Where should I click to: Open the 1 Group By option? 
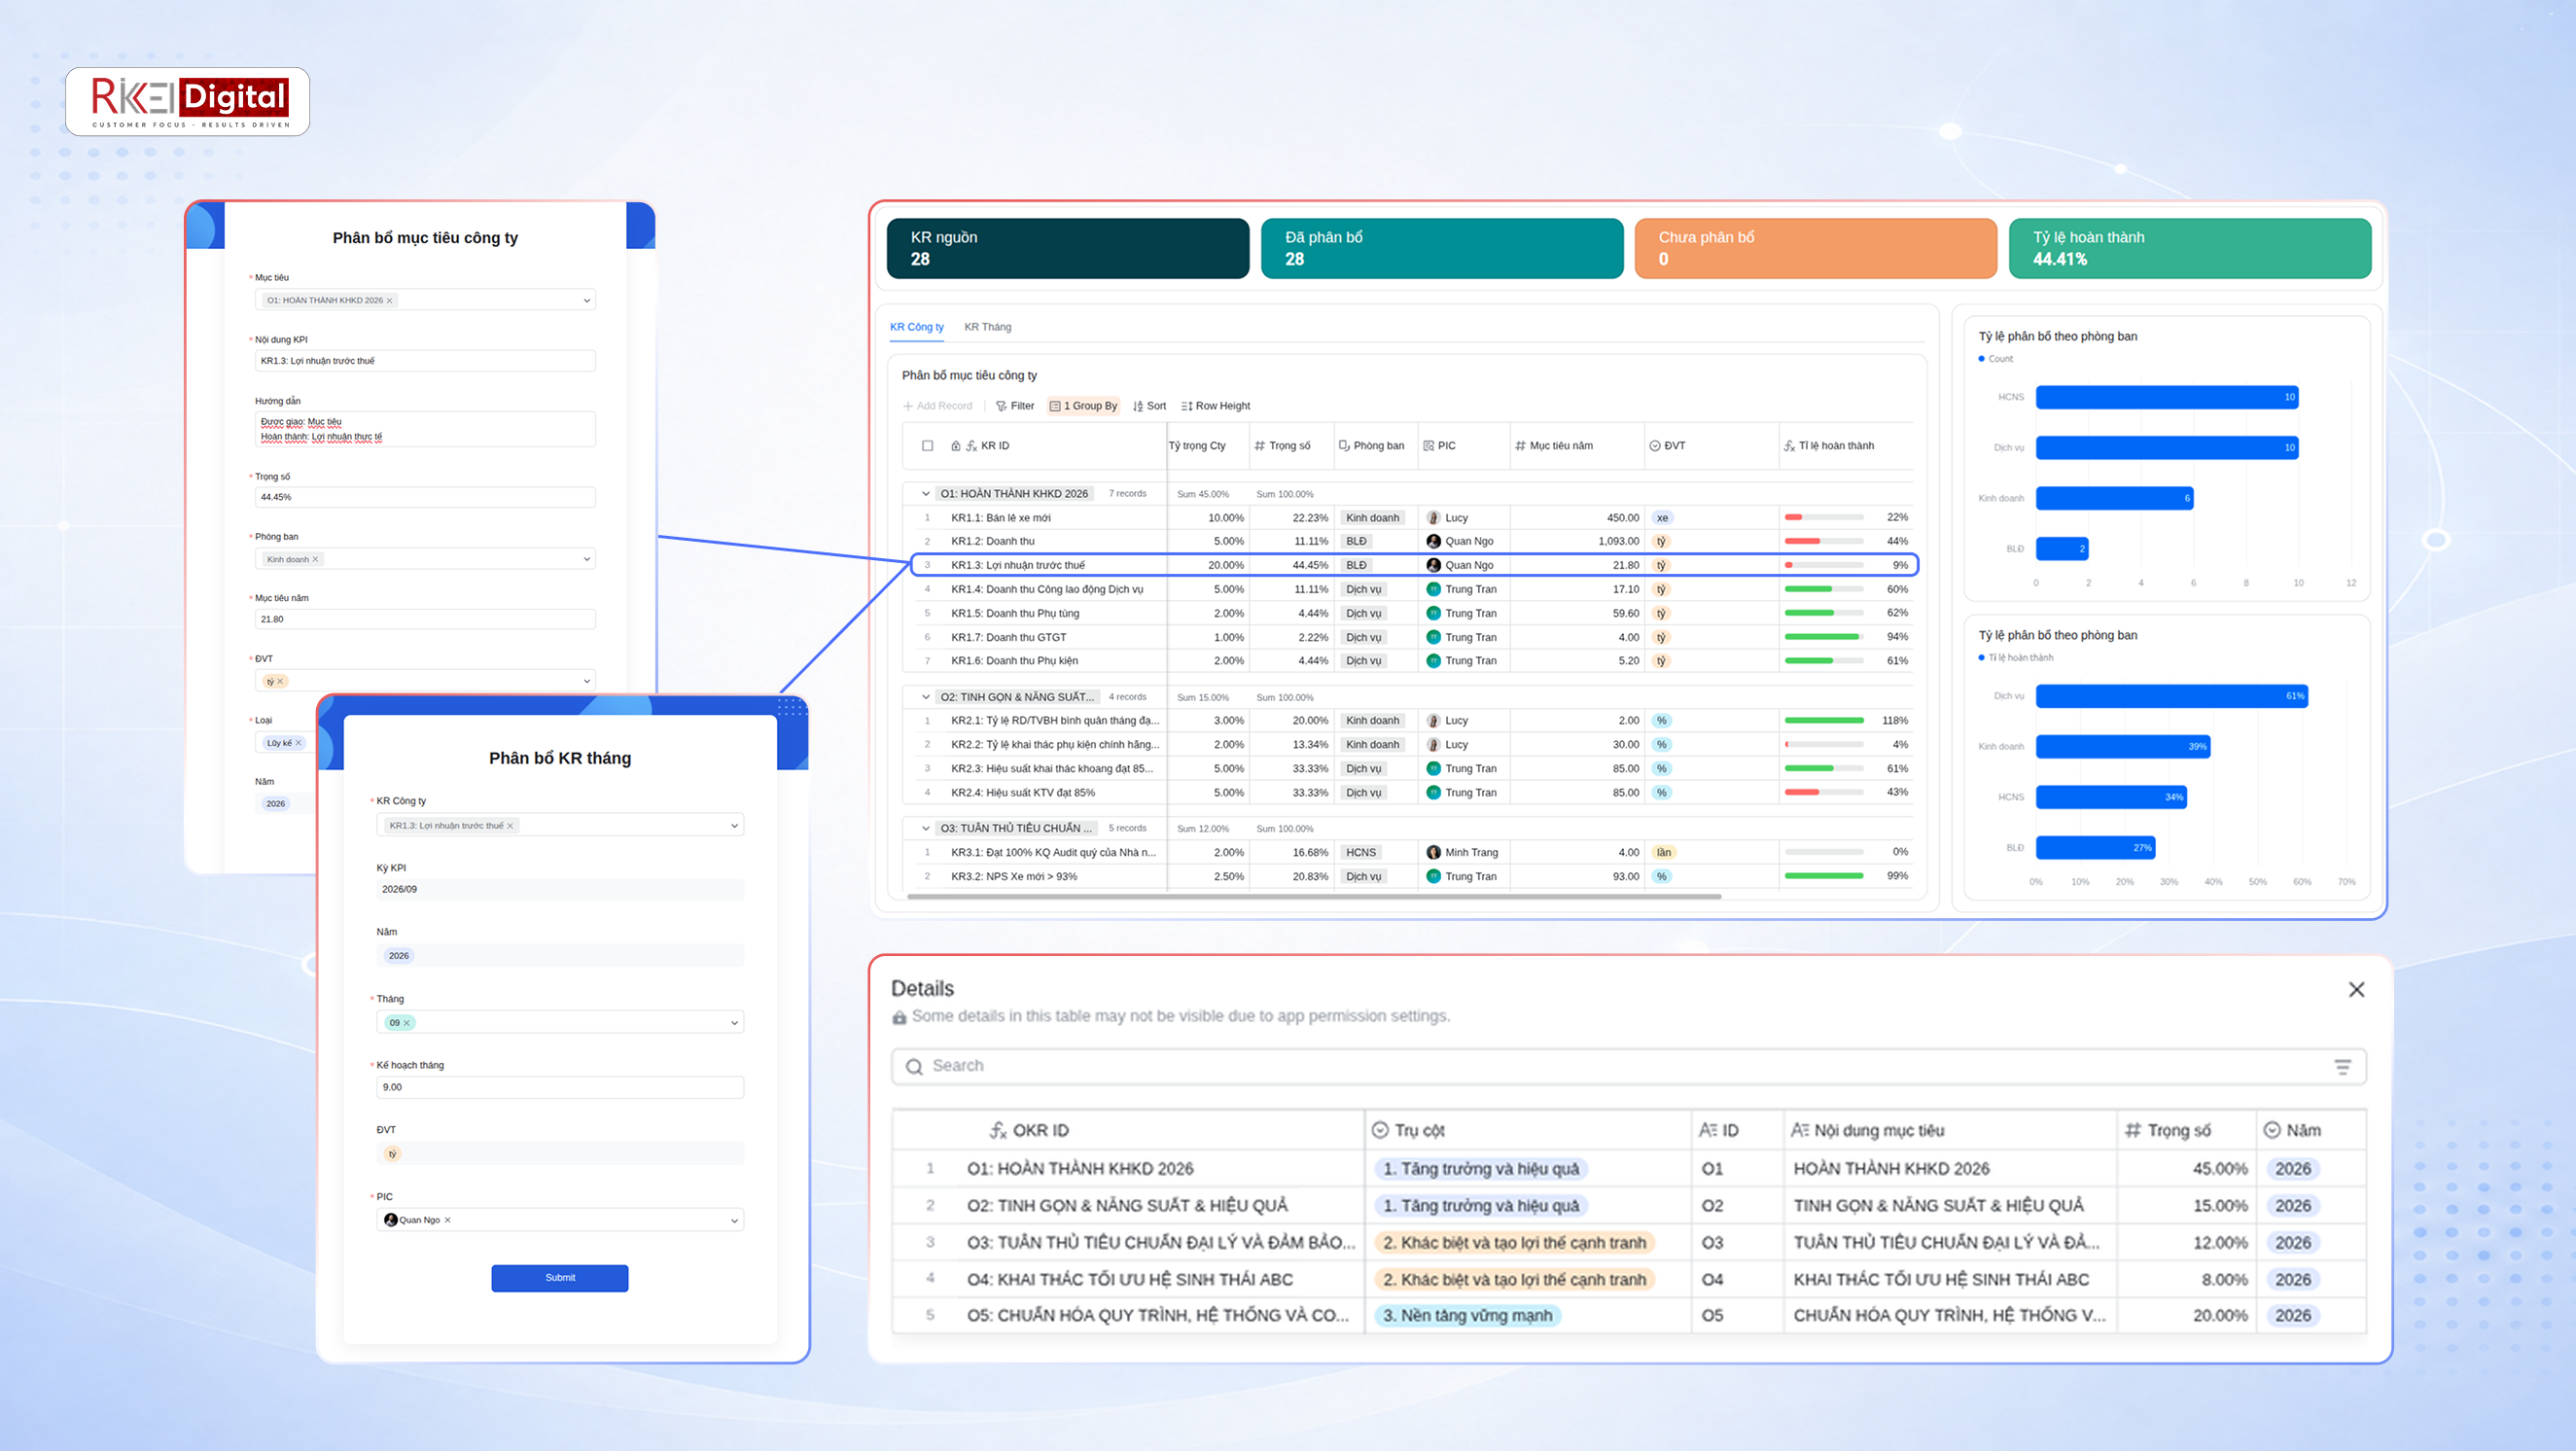(1082, 406)
